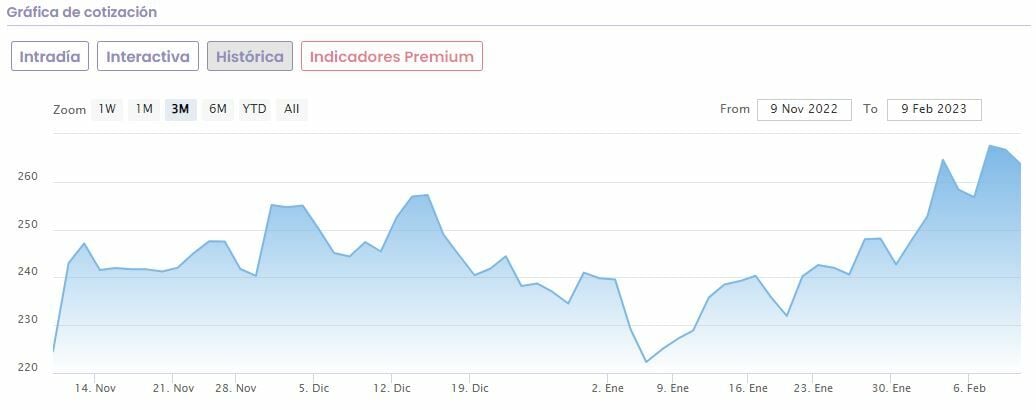Choose the 6M zoom range

point(217,109)
